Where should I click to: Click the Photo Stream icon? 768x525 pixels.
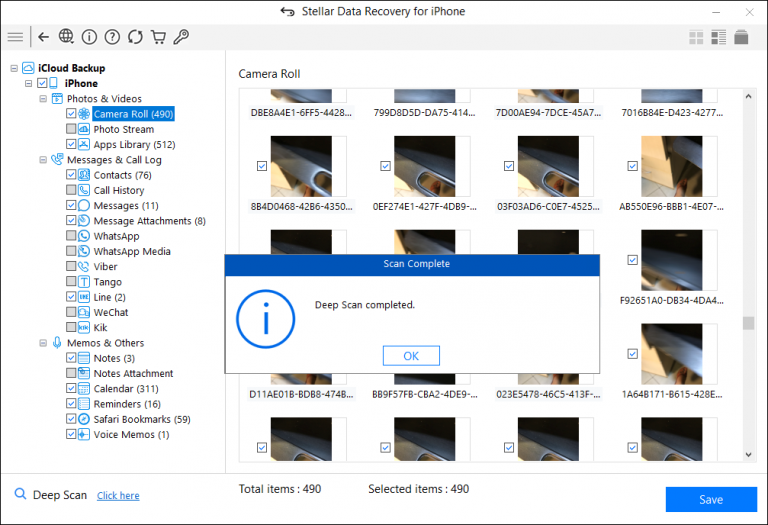click(84, 129)
